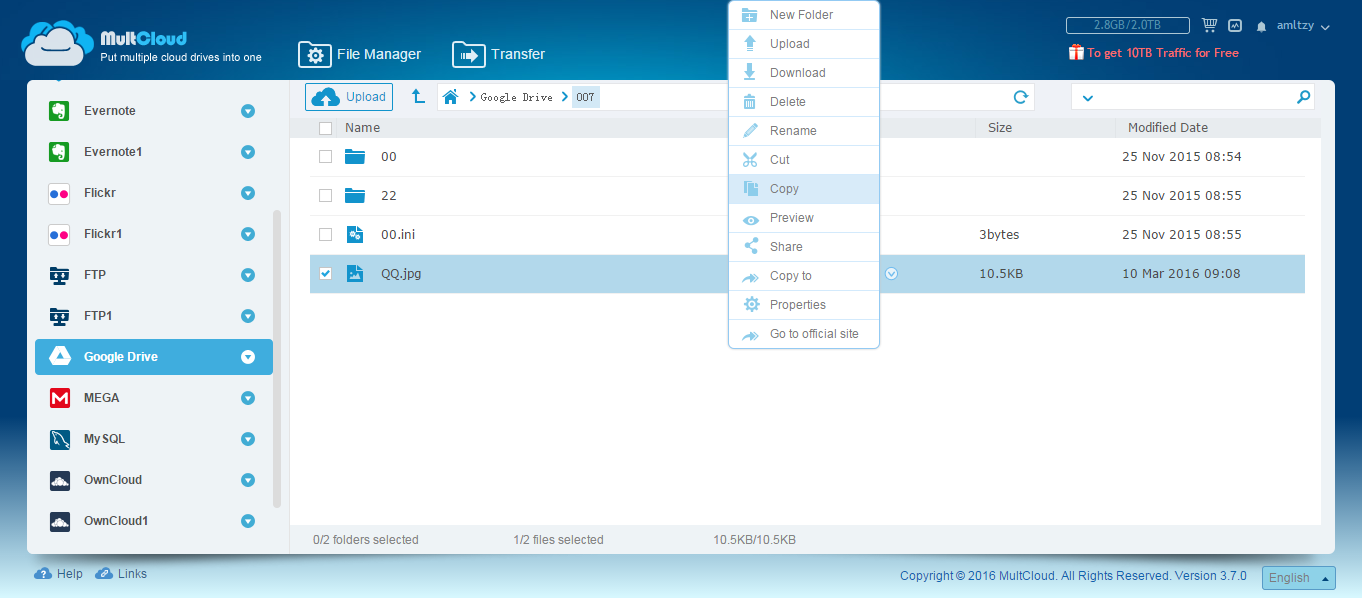
Task: Choose Upload in the context menu
Action: pos(804,44)
